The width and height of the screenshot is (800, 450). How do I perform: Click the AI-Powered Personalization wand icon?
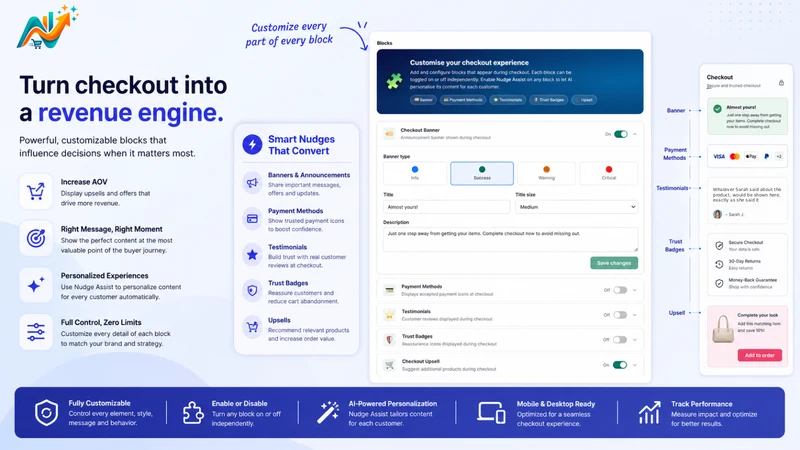328,412
